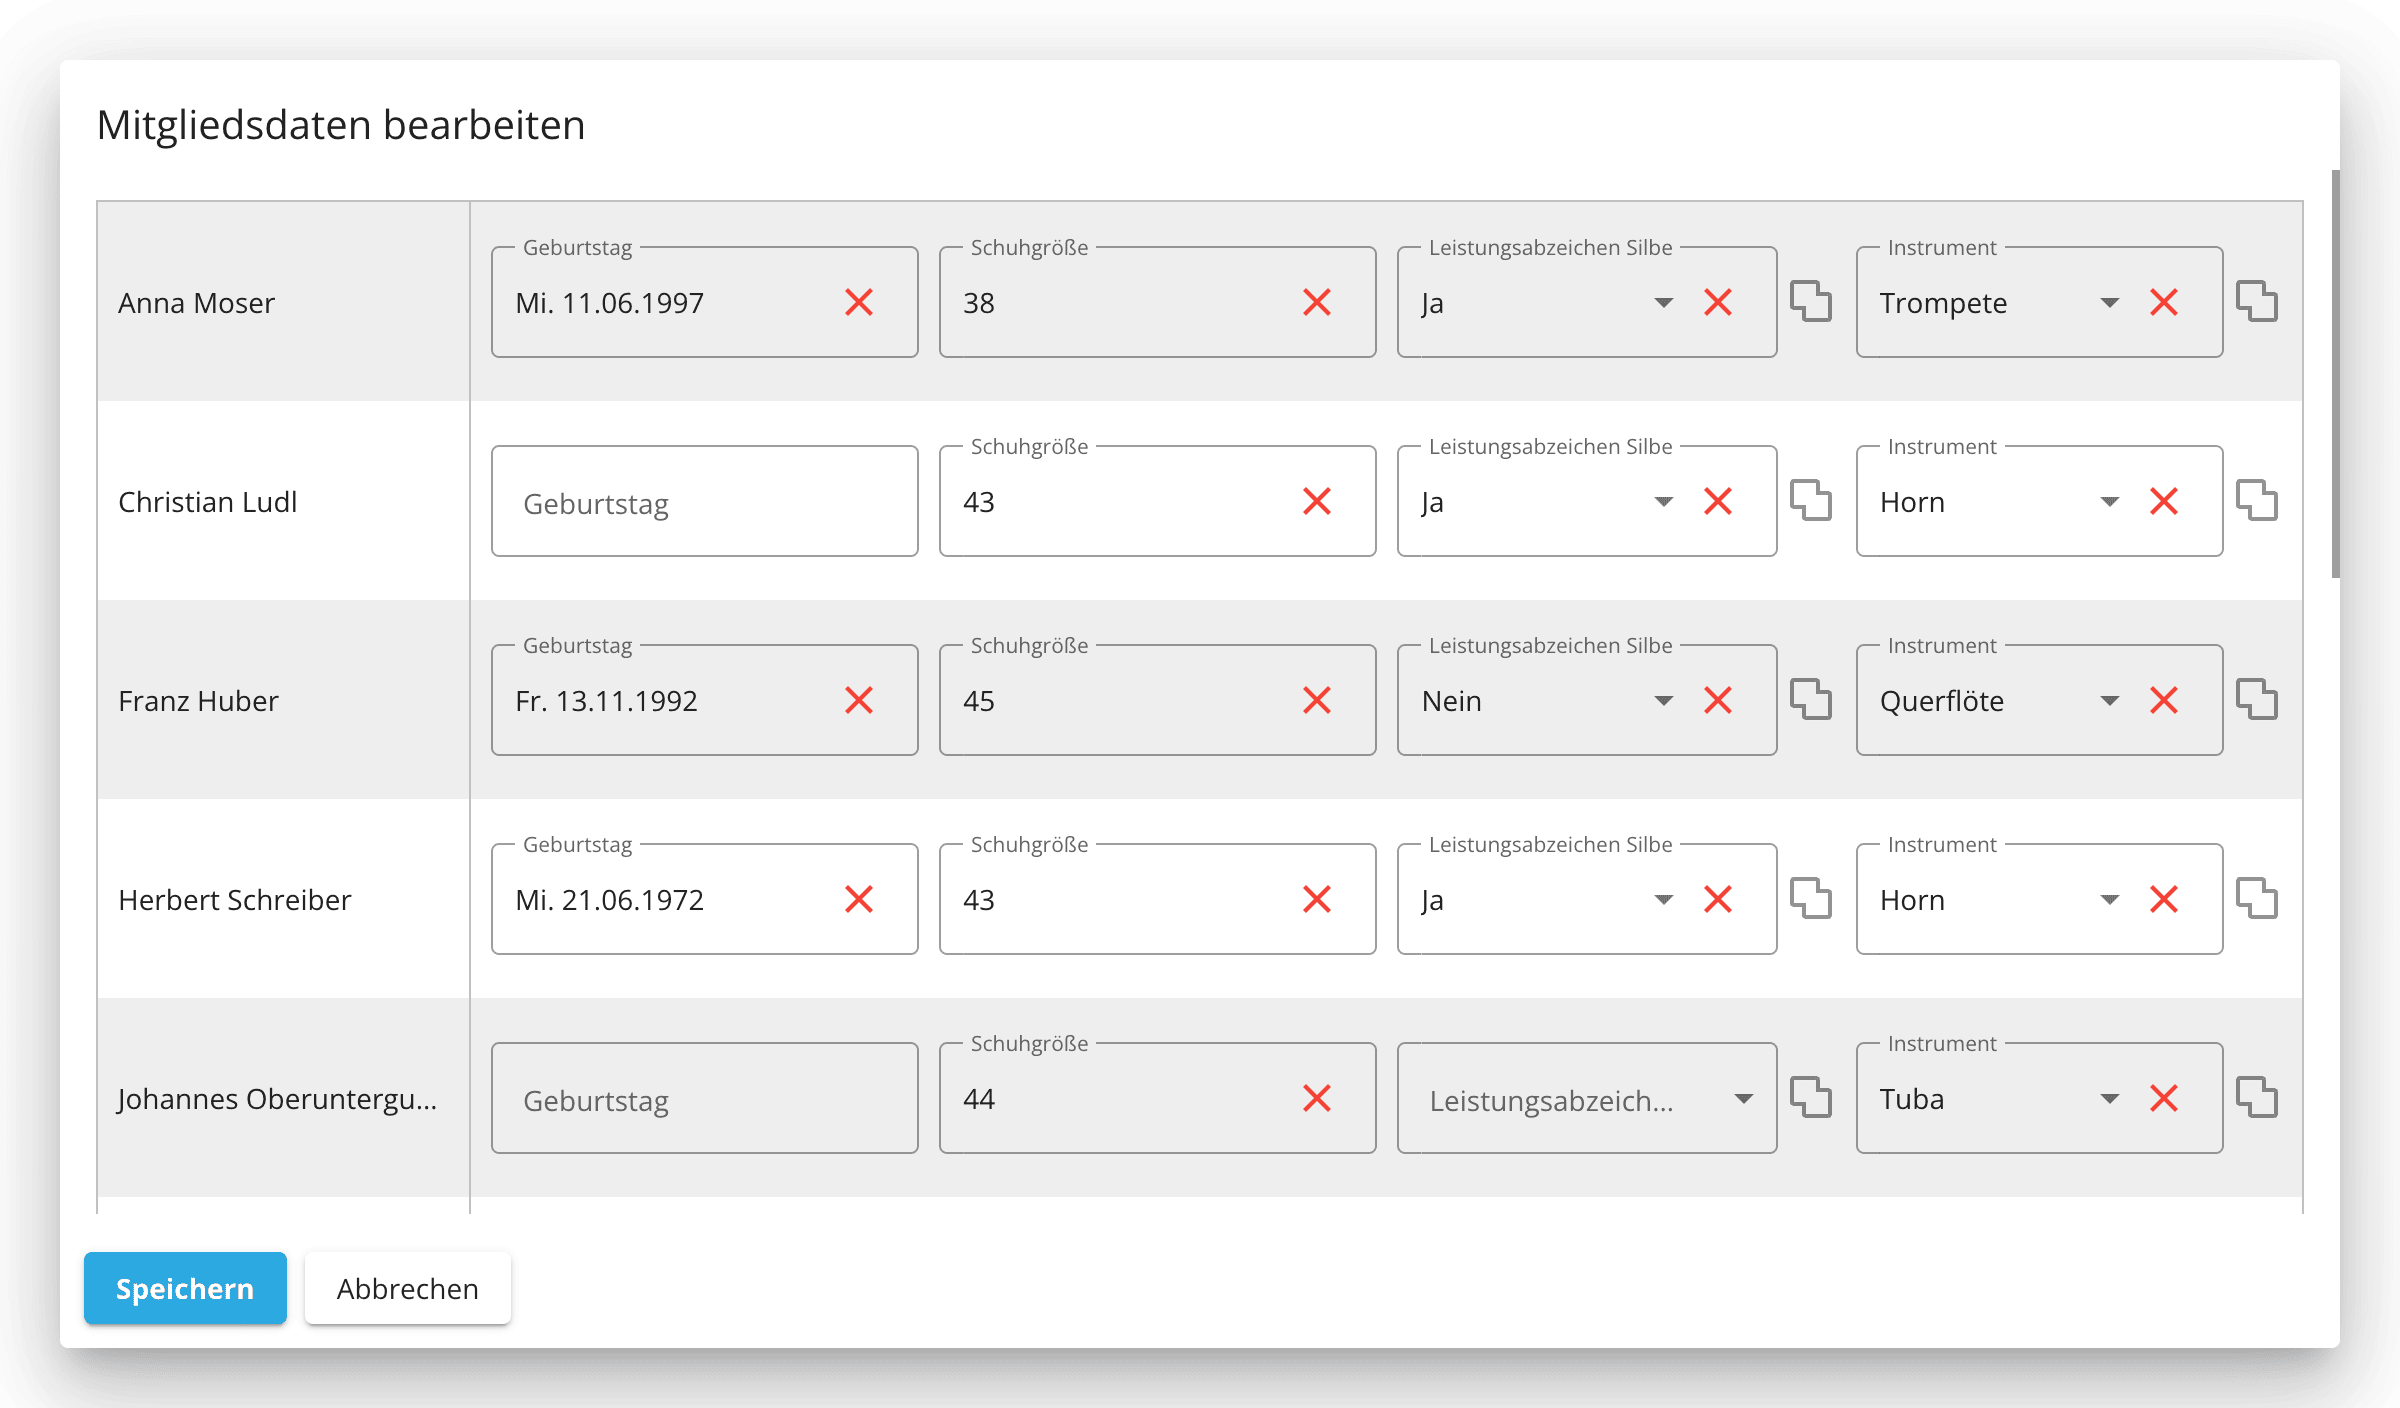Remove Herbert Schreiber's birthday date
The width and height of the screenshot is (2400, 1408).
click(x=859, y=899)
